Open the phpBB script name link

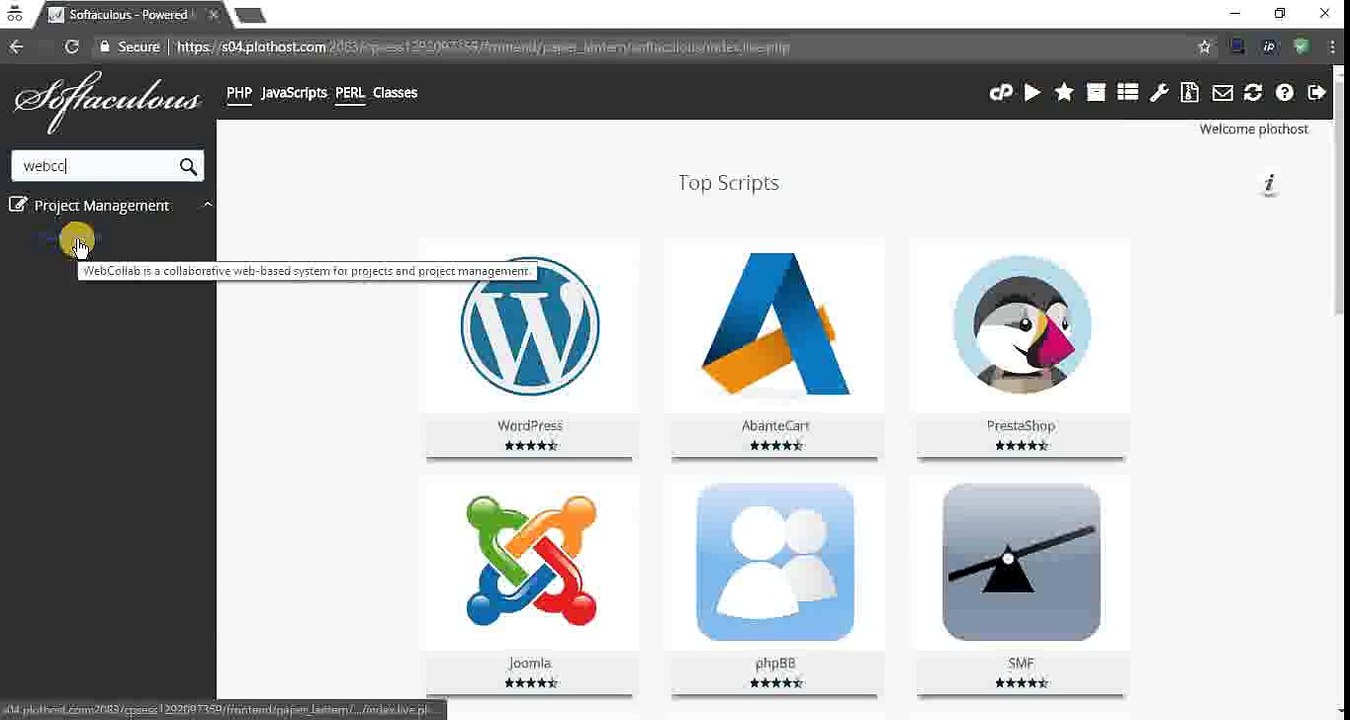[x=775, y=663]
